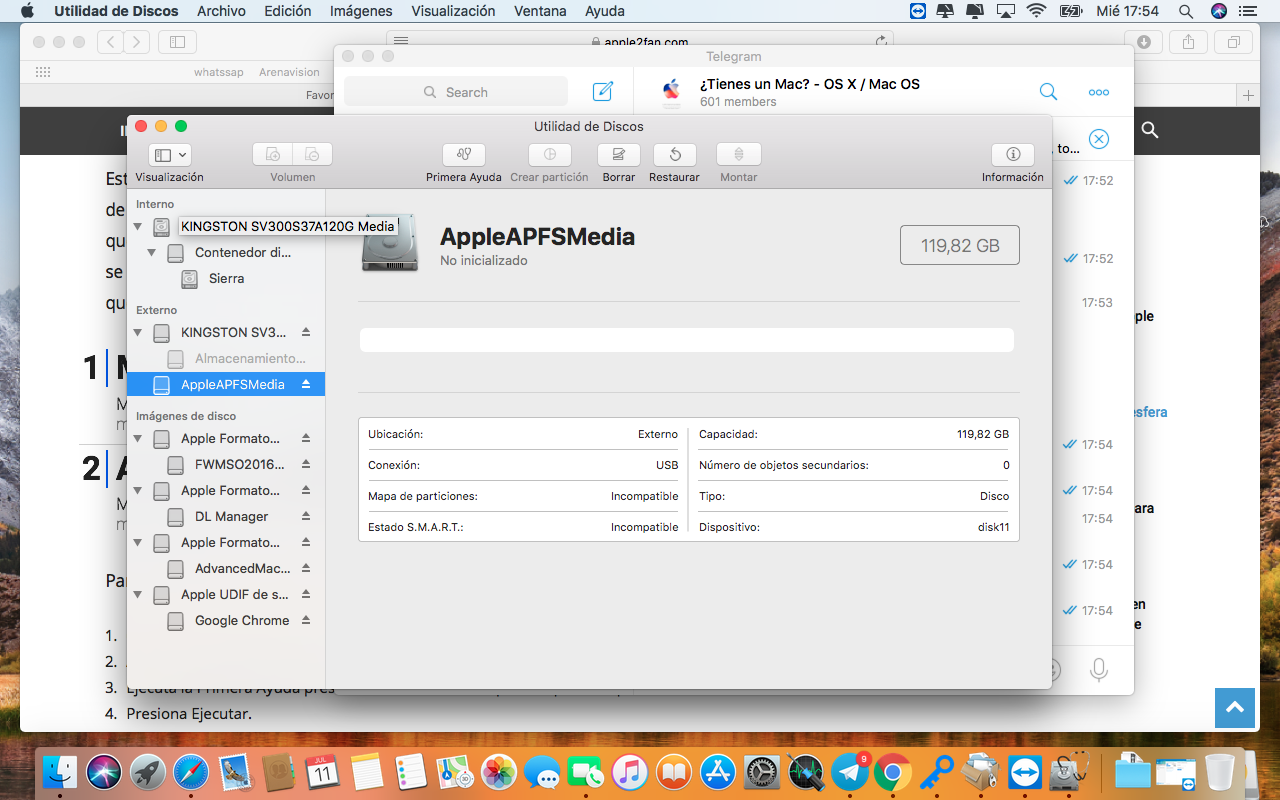Collapse the Contenedor di... container
The image size is (1280, 800).
pos(152,252)
